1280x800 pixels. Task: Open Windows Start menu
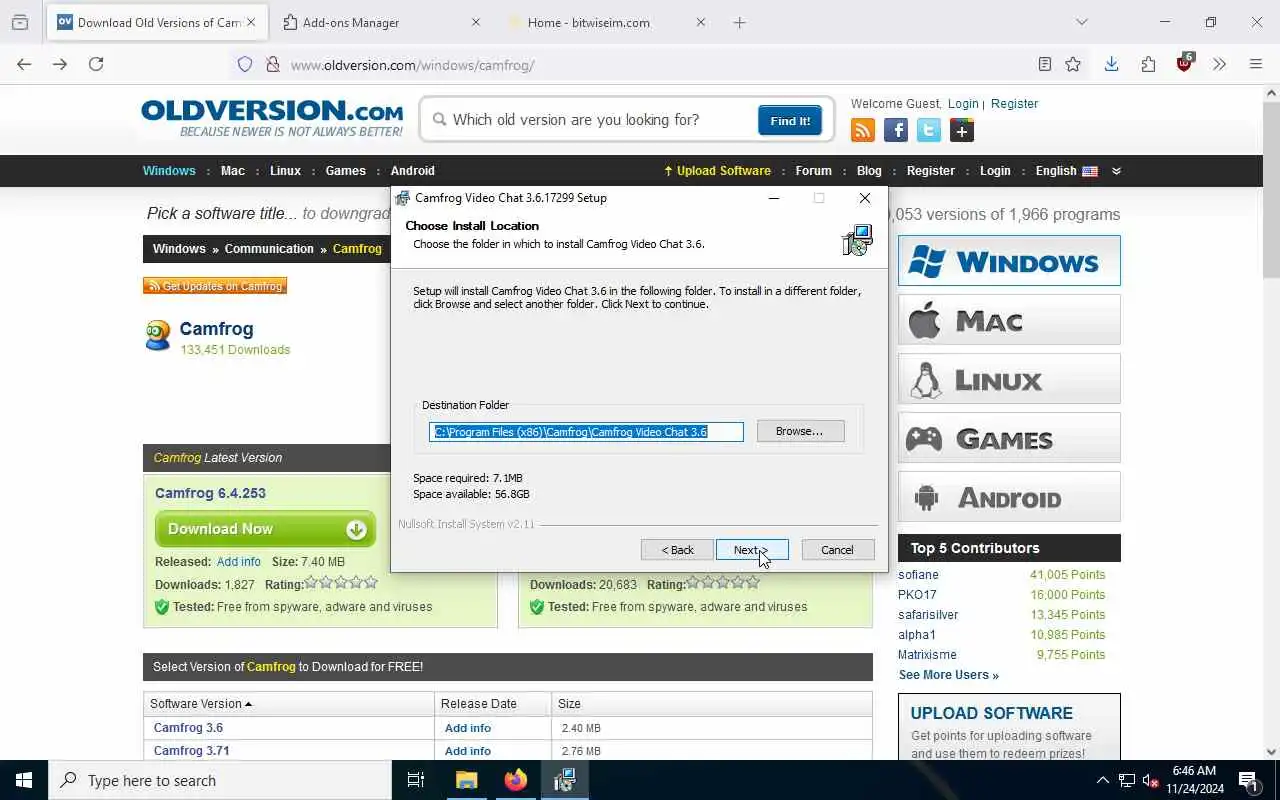pyautogui.click(x=24, y=780)
